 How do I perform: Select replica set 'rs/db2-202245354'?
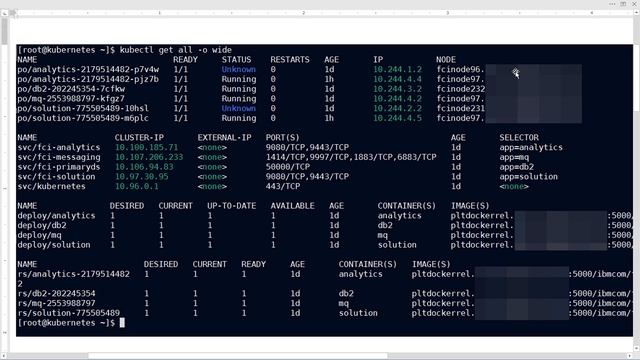point(56,293)
